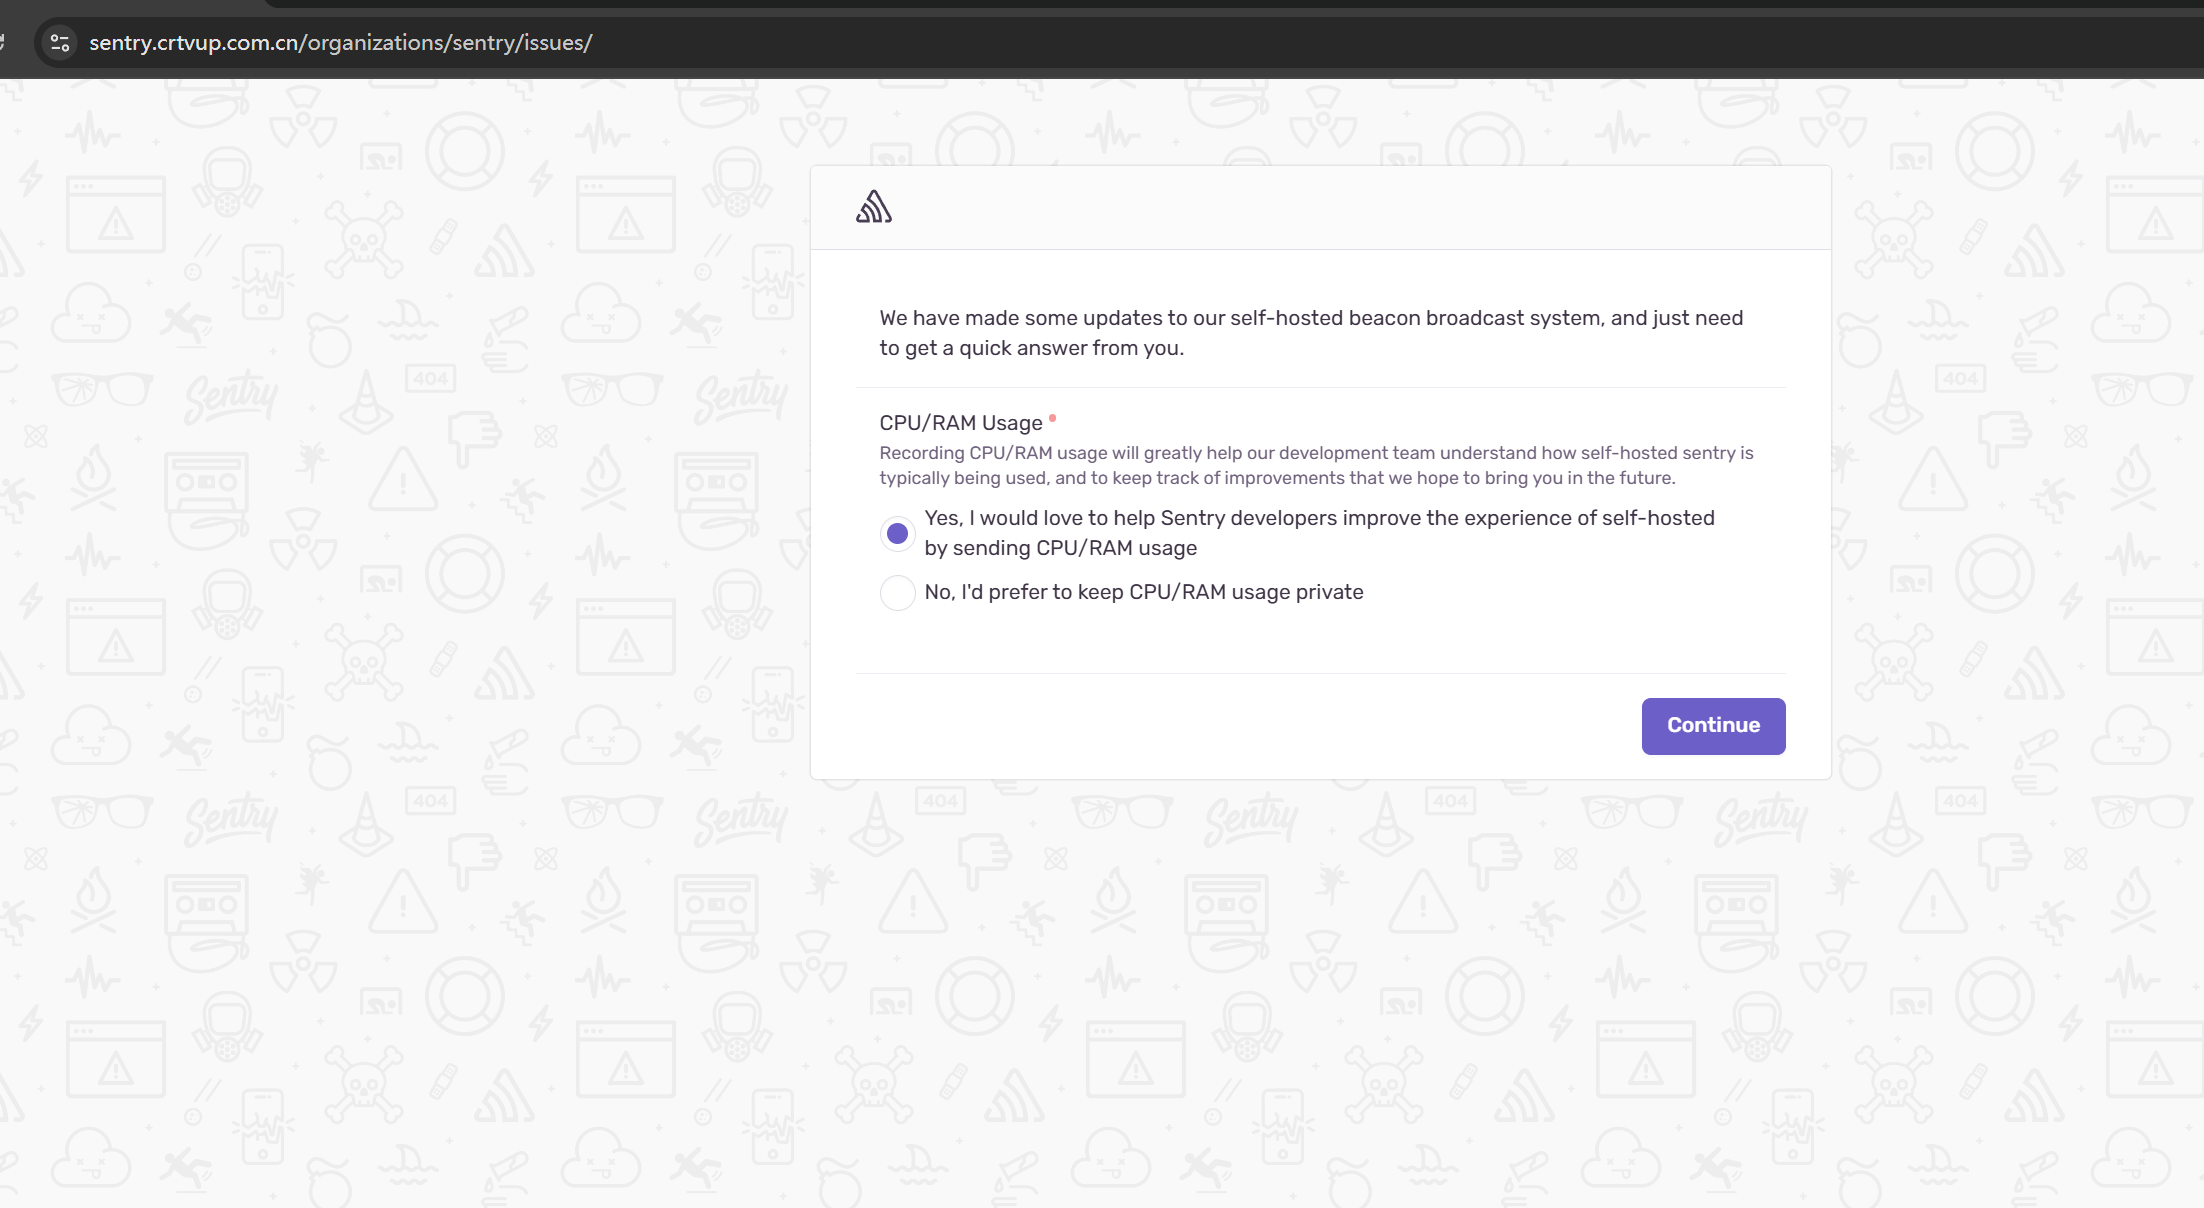Click the "CPU/RAM Usage" field label
This screenshot has width=2204, height=1208.
pyautogui.click(x=960, y=423)
